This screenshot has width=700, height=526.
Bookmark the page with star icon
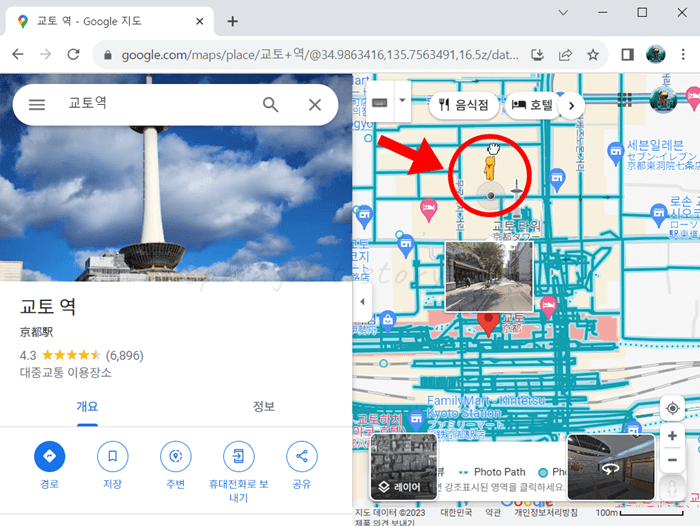pos(593,55)
